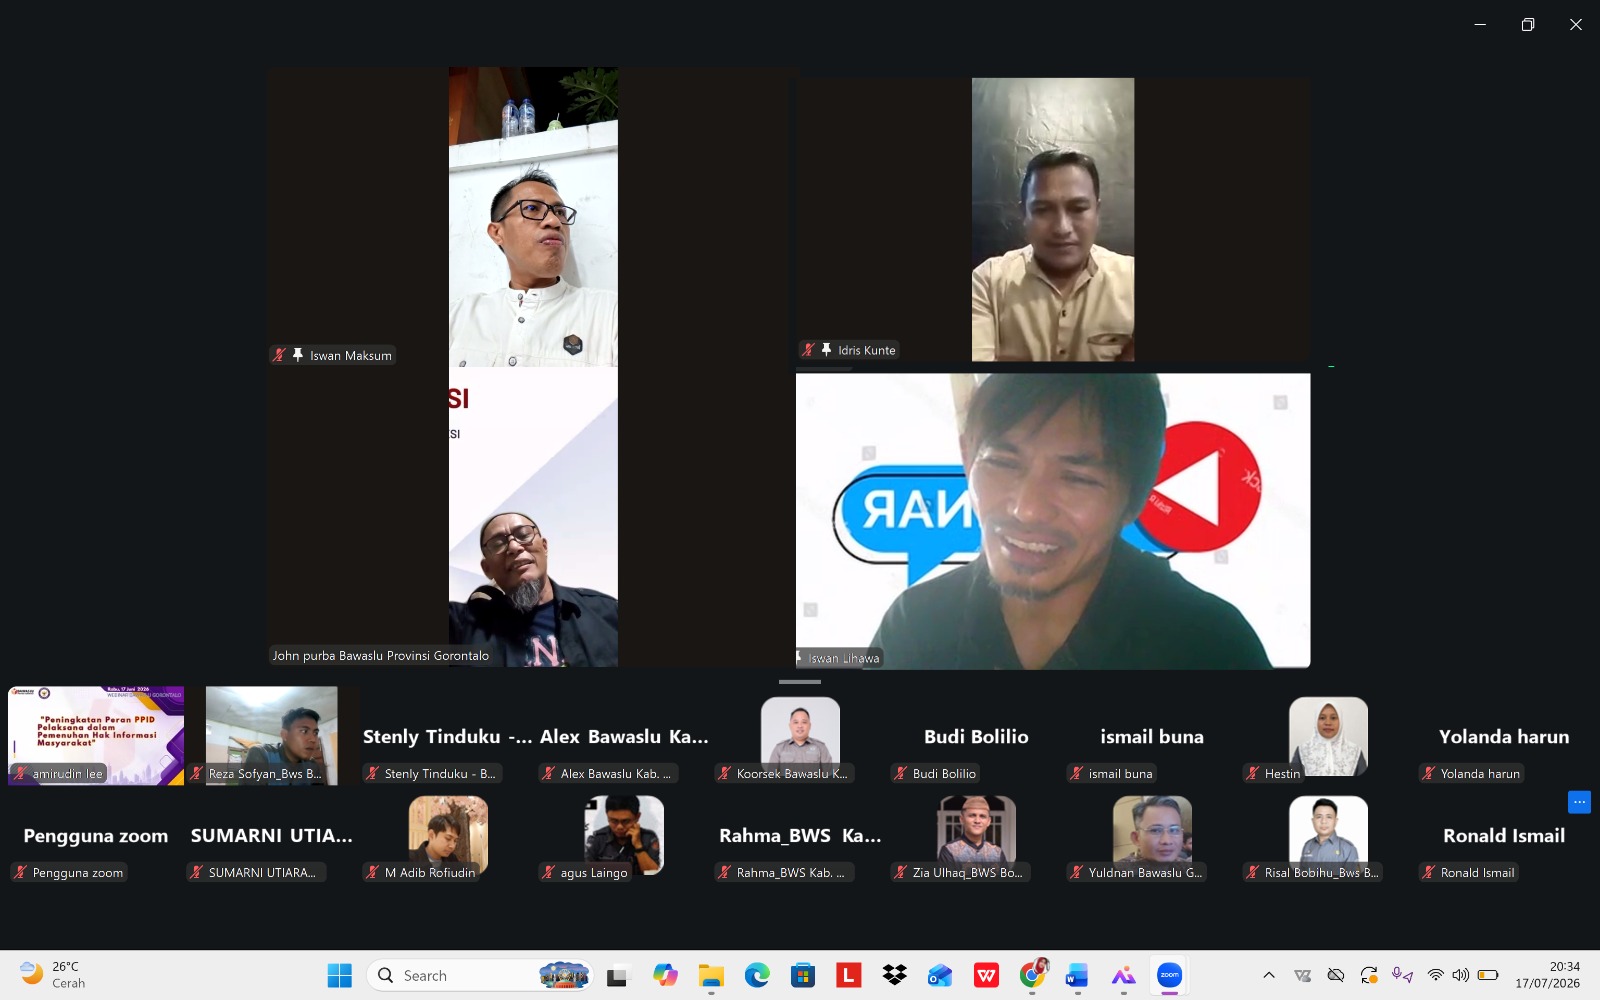Open the weather widget showing 26°C Cerah
Image resolution: width=1600 pixels, height=1000 pixels.
pos(54,975)
